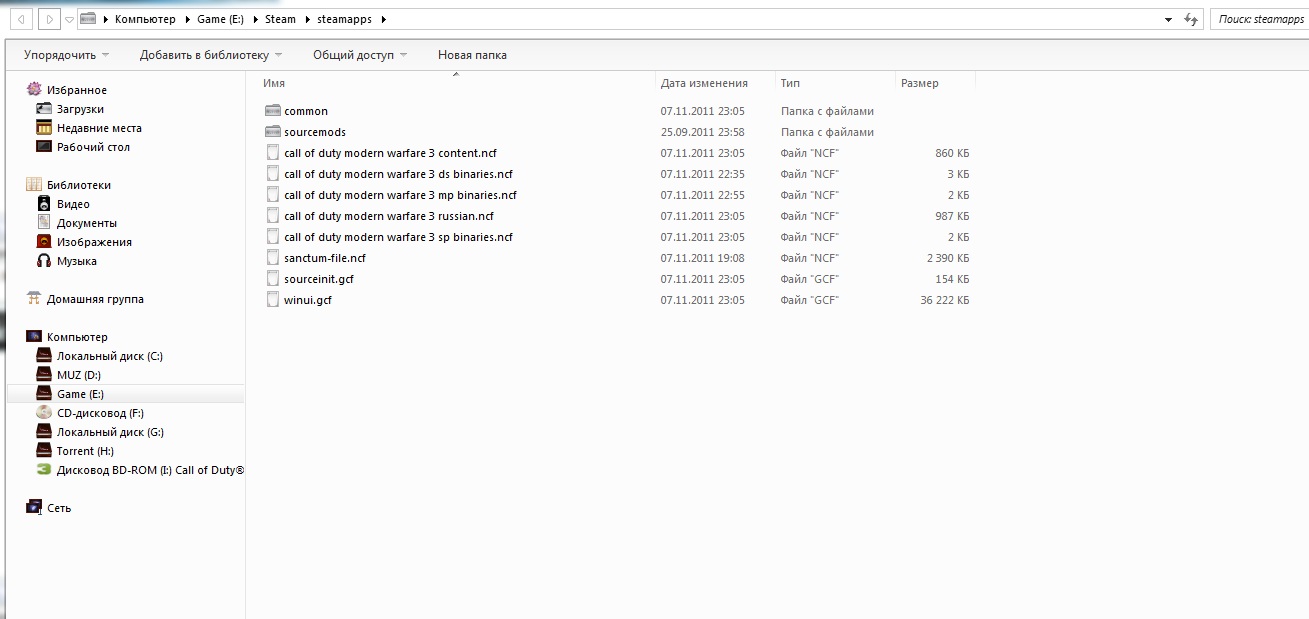This screenshot has height=619, width=1309.
Task: Click icon of modern warfare 3 mp binaries.ncf
Action: point(273,195)
